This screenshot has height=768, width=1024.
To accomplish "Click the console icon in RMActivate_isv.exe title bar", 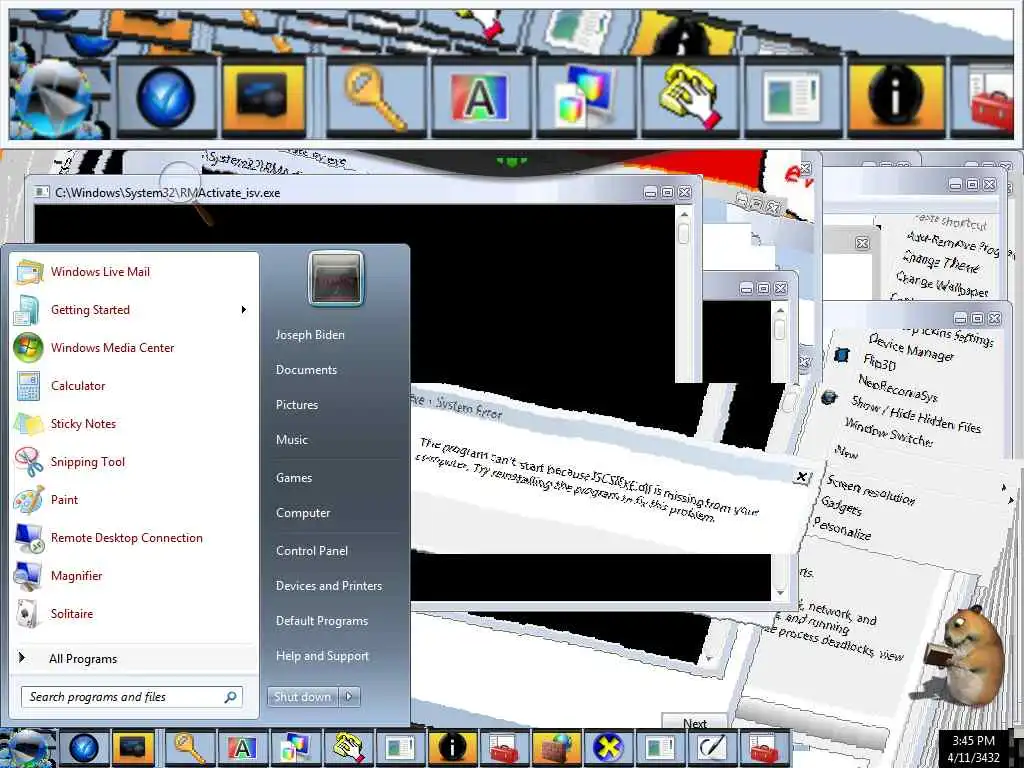I will 42,193.
